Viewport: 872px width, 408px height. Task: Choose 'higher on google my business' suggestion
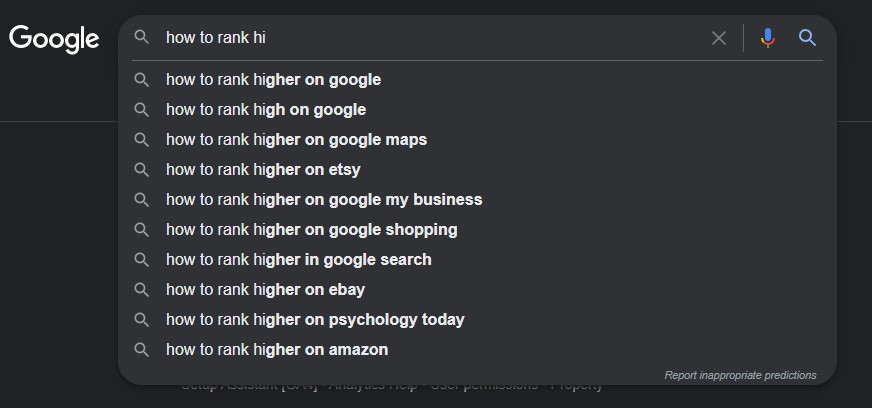coord(324,199)
